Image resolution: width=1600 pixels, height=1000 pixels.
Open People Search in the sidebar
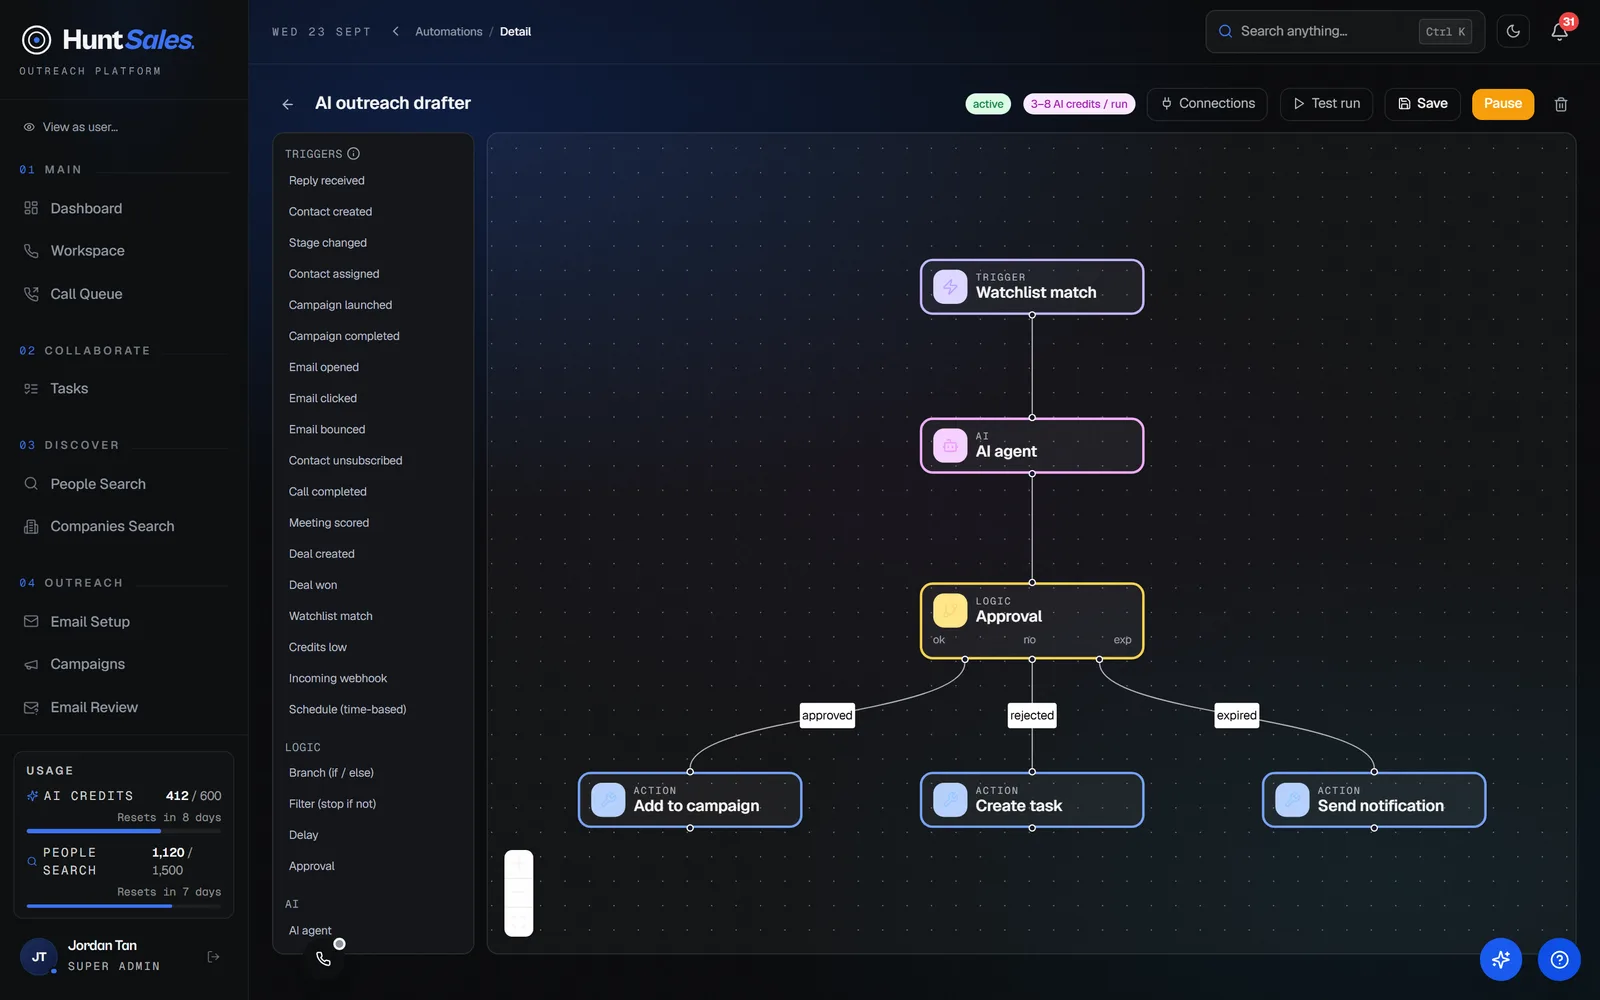coord(124,484)
